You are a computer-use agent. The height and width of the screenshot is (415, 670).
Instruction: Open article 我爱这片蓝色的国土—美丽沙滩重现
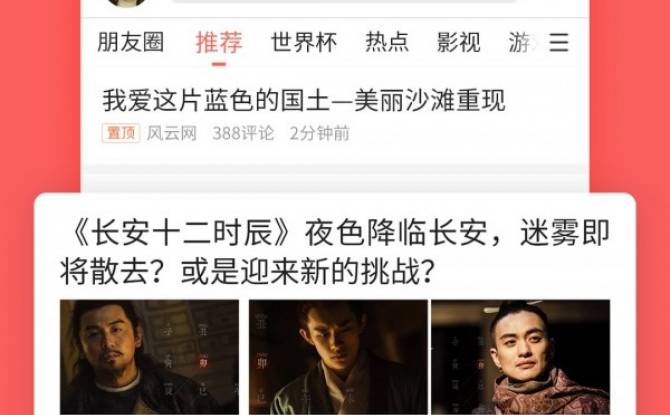click(304, 100)
